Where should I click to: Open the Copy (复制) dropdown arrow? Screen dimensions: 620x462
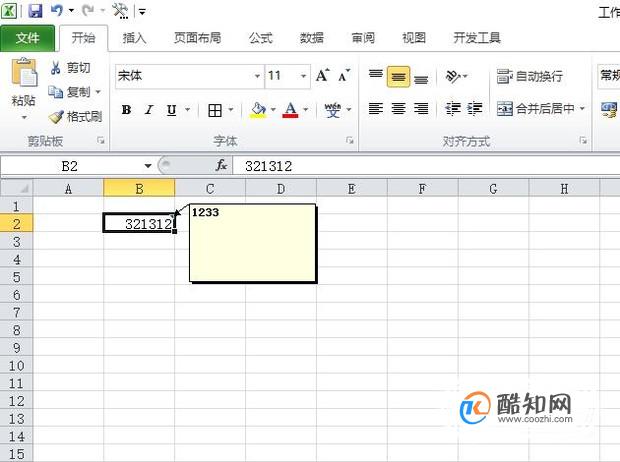click(x=98, y=92)
